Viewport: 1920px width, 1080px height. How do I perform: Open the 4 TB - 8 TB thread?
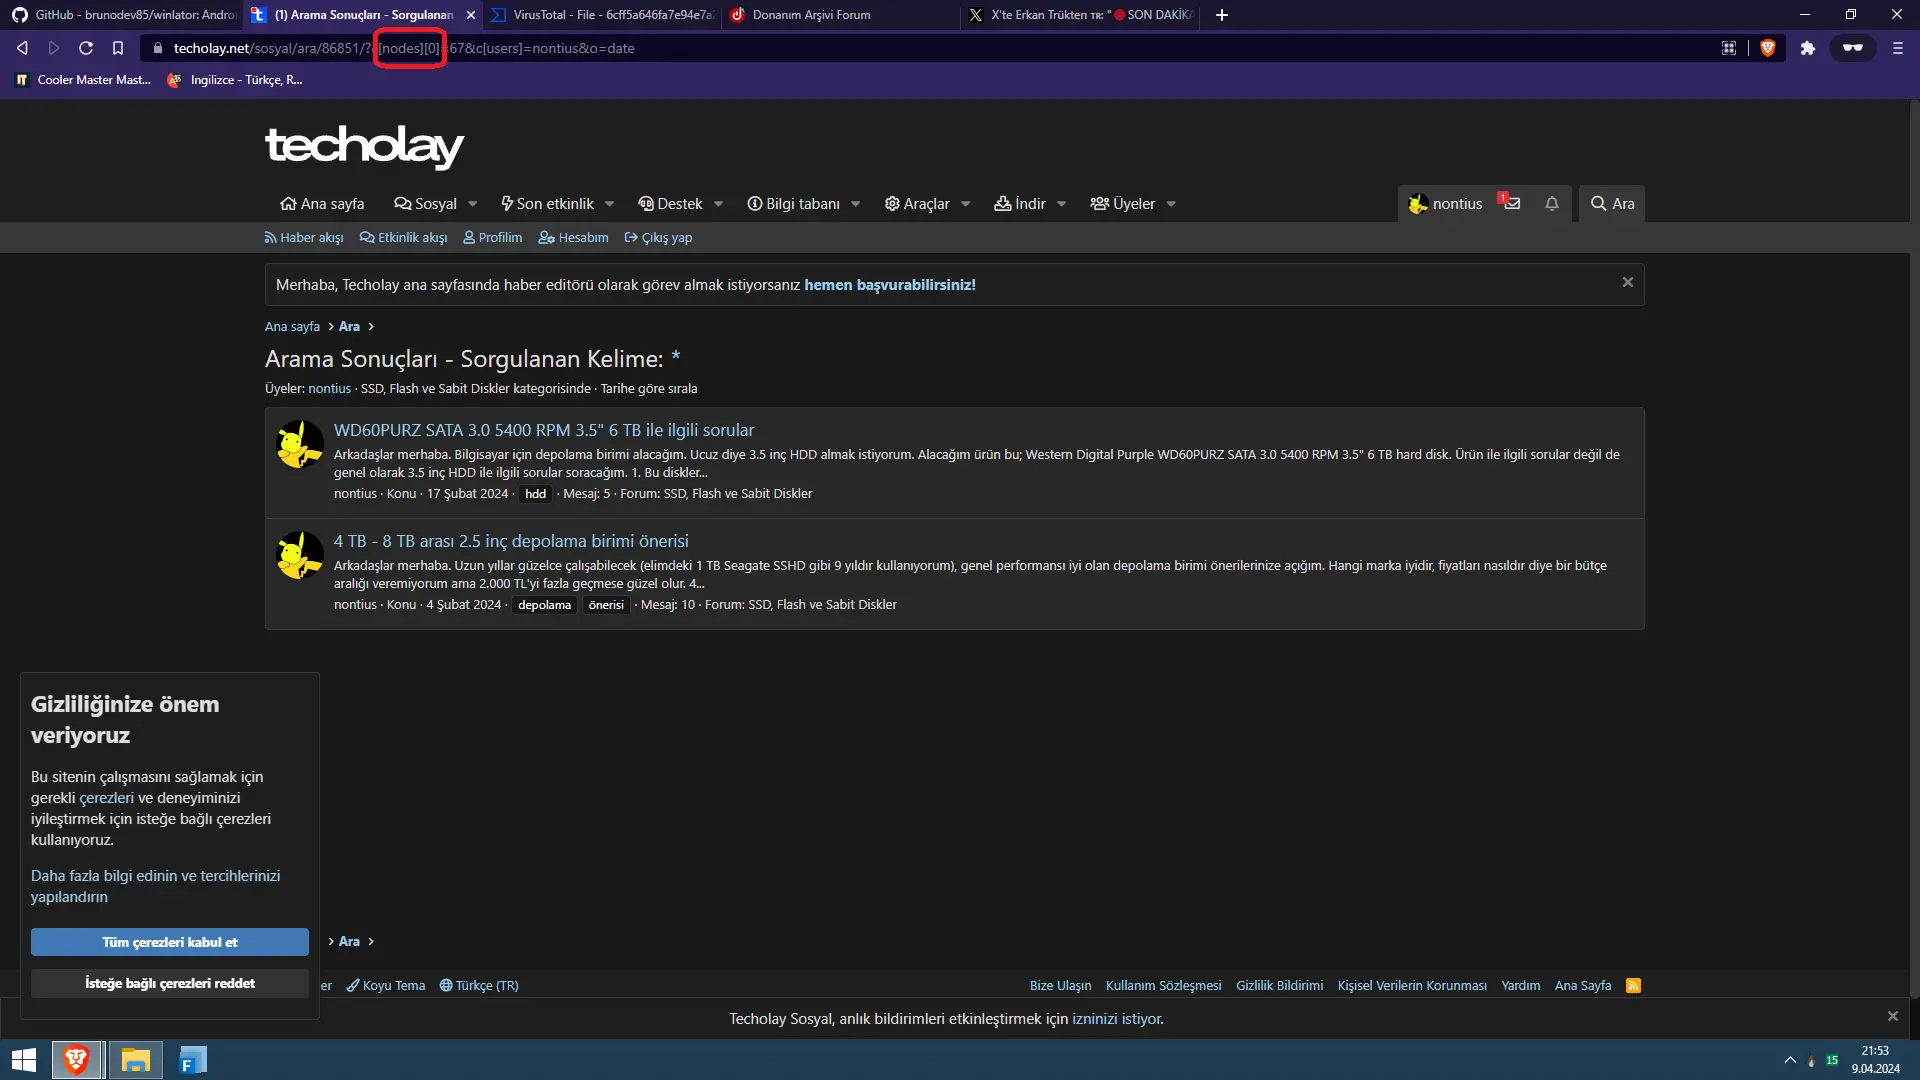click(x=511, y=541)
